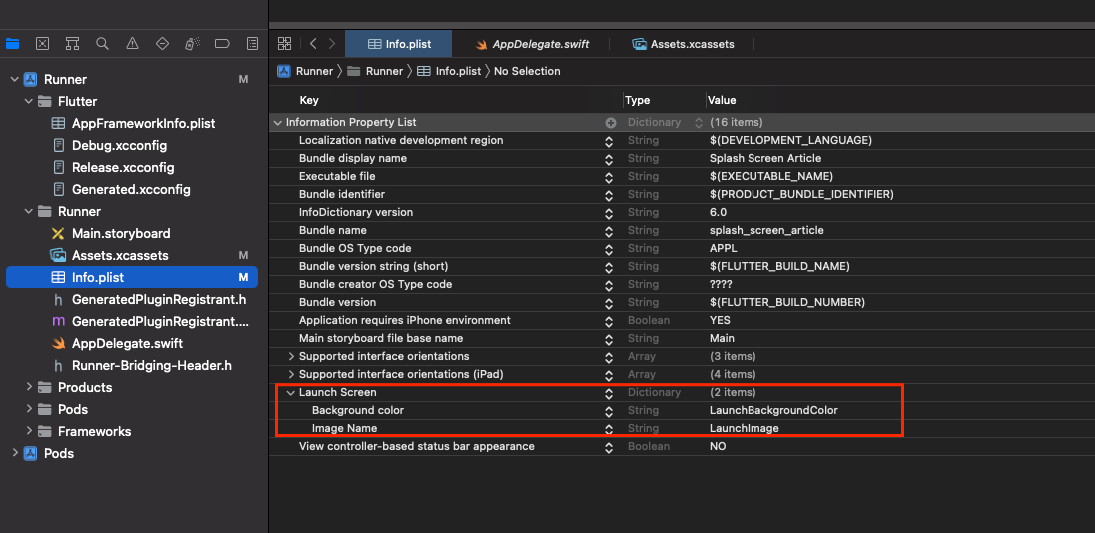Expand Supported interface orientations (iPad) row
The height and width of the screenshot is (533, 1095).
click(x=291, y=374)
